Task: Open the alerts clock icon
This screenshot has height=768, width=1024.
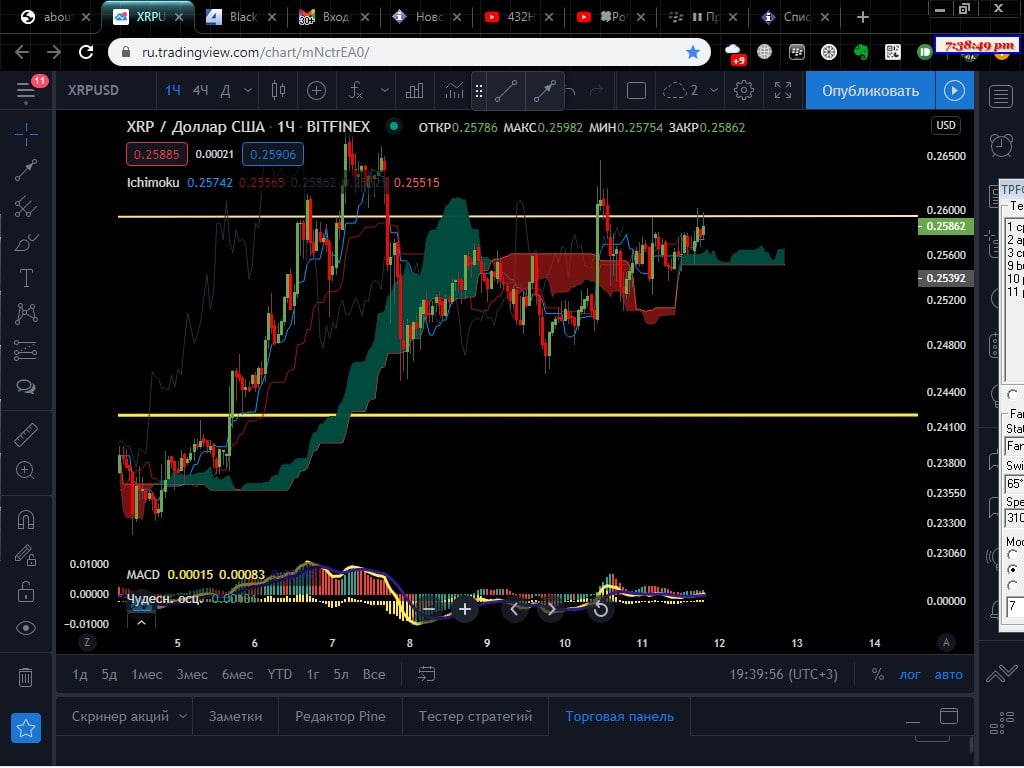Action: (1000, 144)
